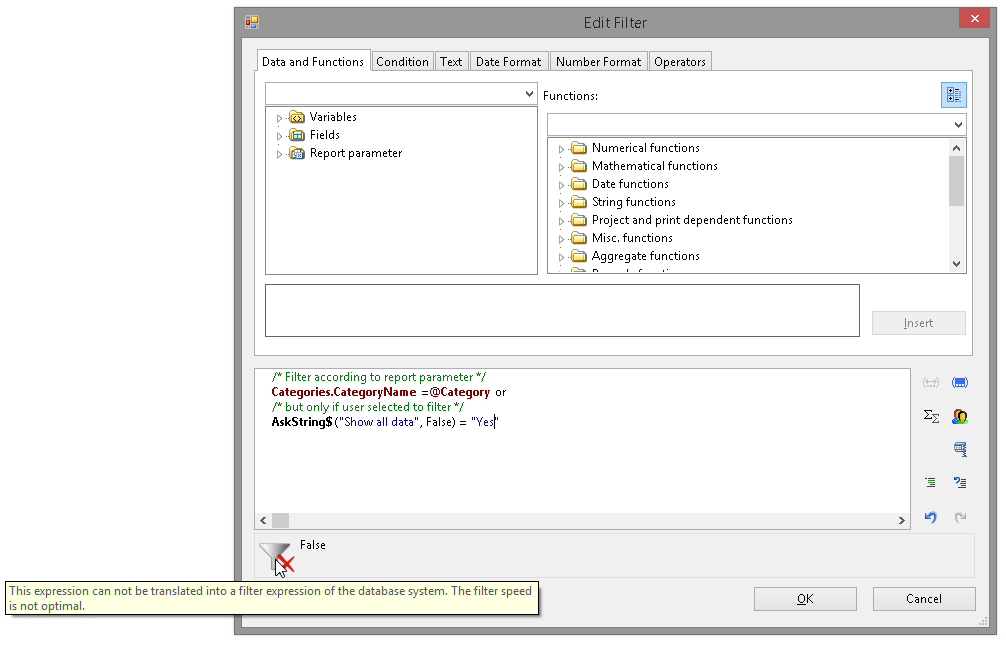Screen dimensions: 1006x645
Task: Expand the Report parameter tree node
Action: click(278, 154)
